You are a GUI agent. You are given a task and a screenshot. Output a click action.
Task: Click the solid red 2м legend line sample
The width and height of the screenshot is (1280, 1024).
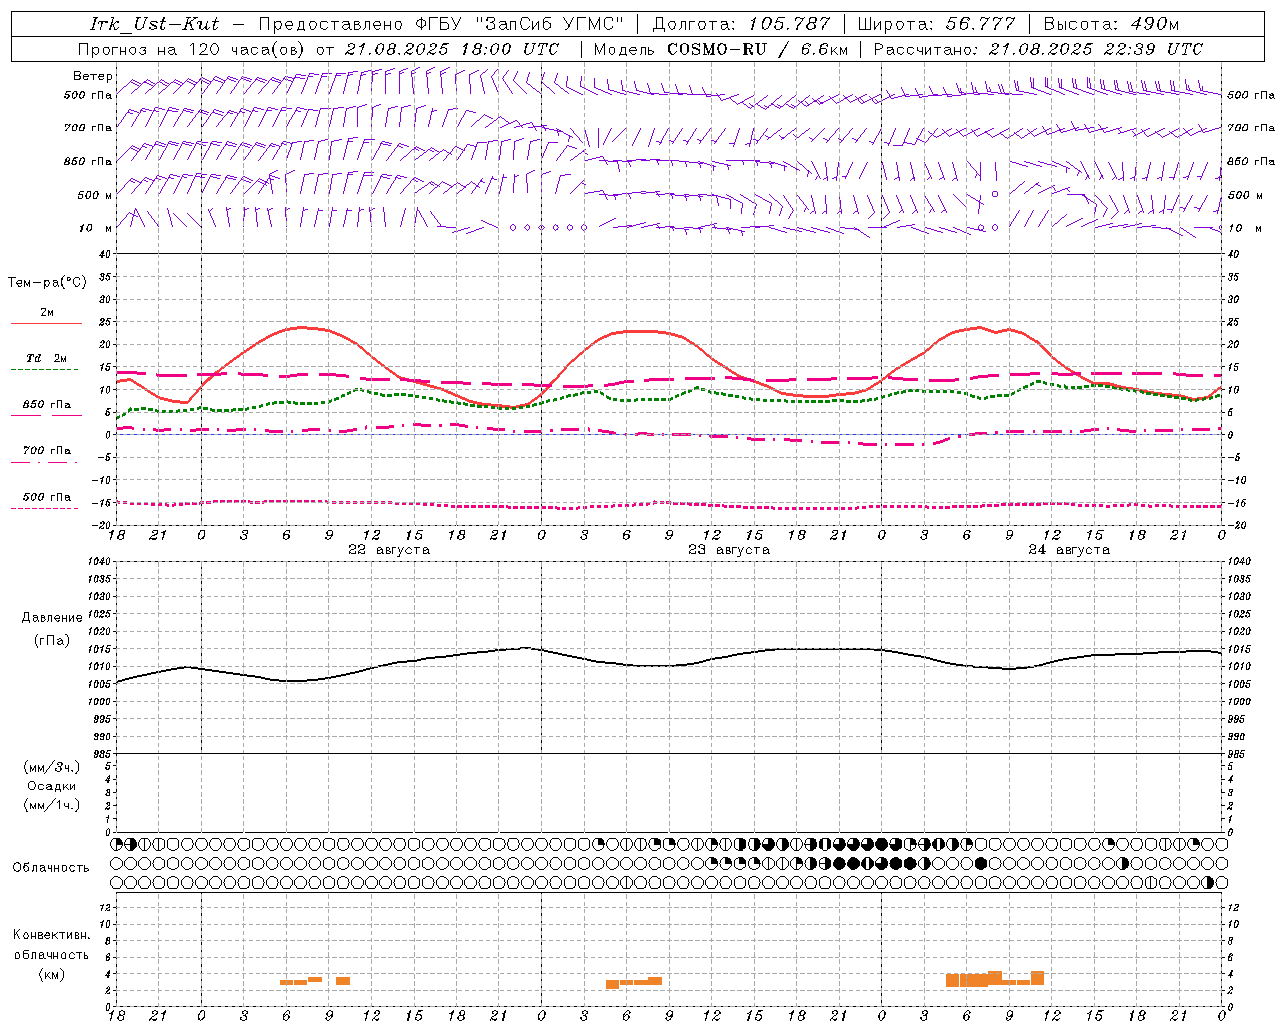coord(46,323)
